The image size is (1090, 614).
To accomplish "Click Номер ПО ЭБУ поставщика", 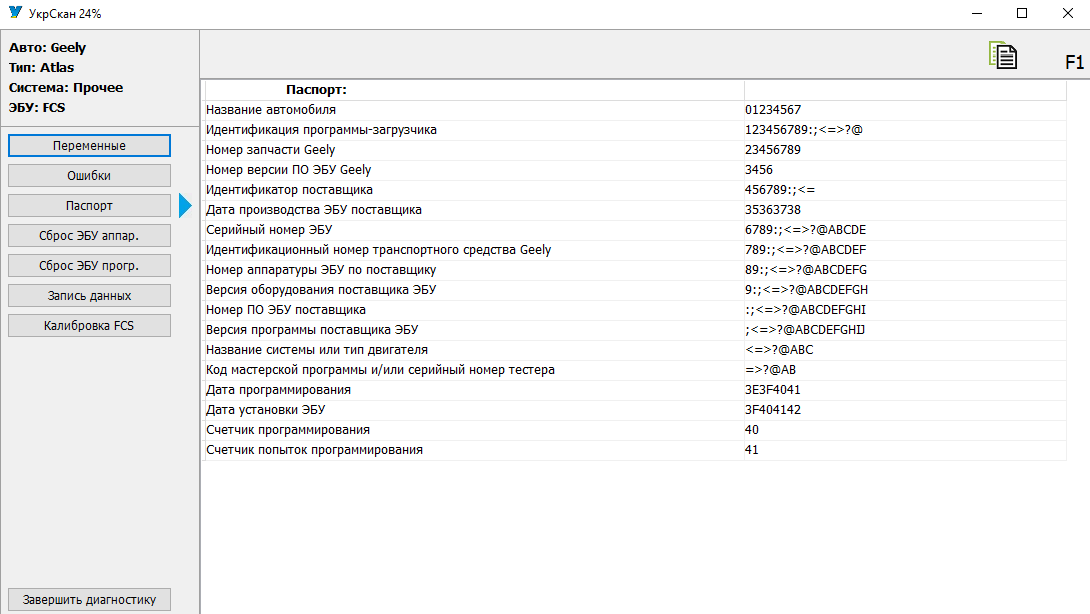I will pos(286,309).
